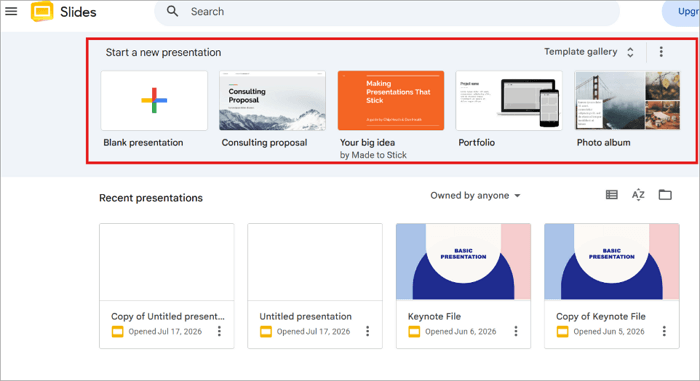Open the main hamburger menu
The image size is (700, 381).
(x=11, y=11)
